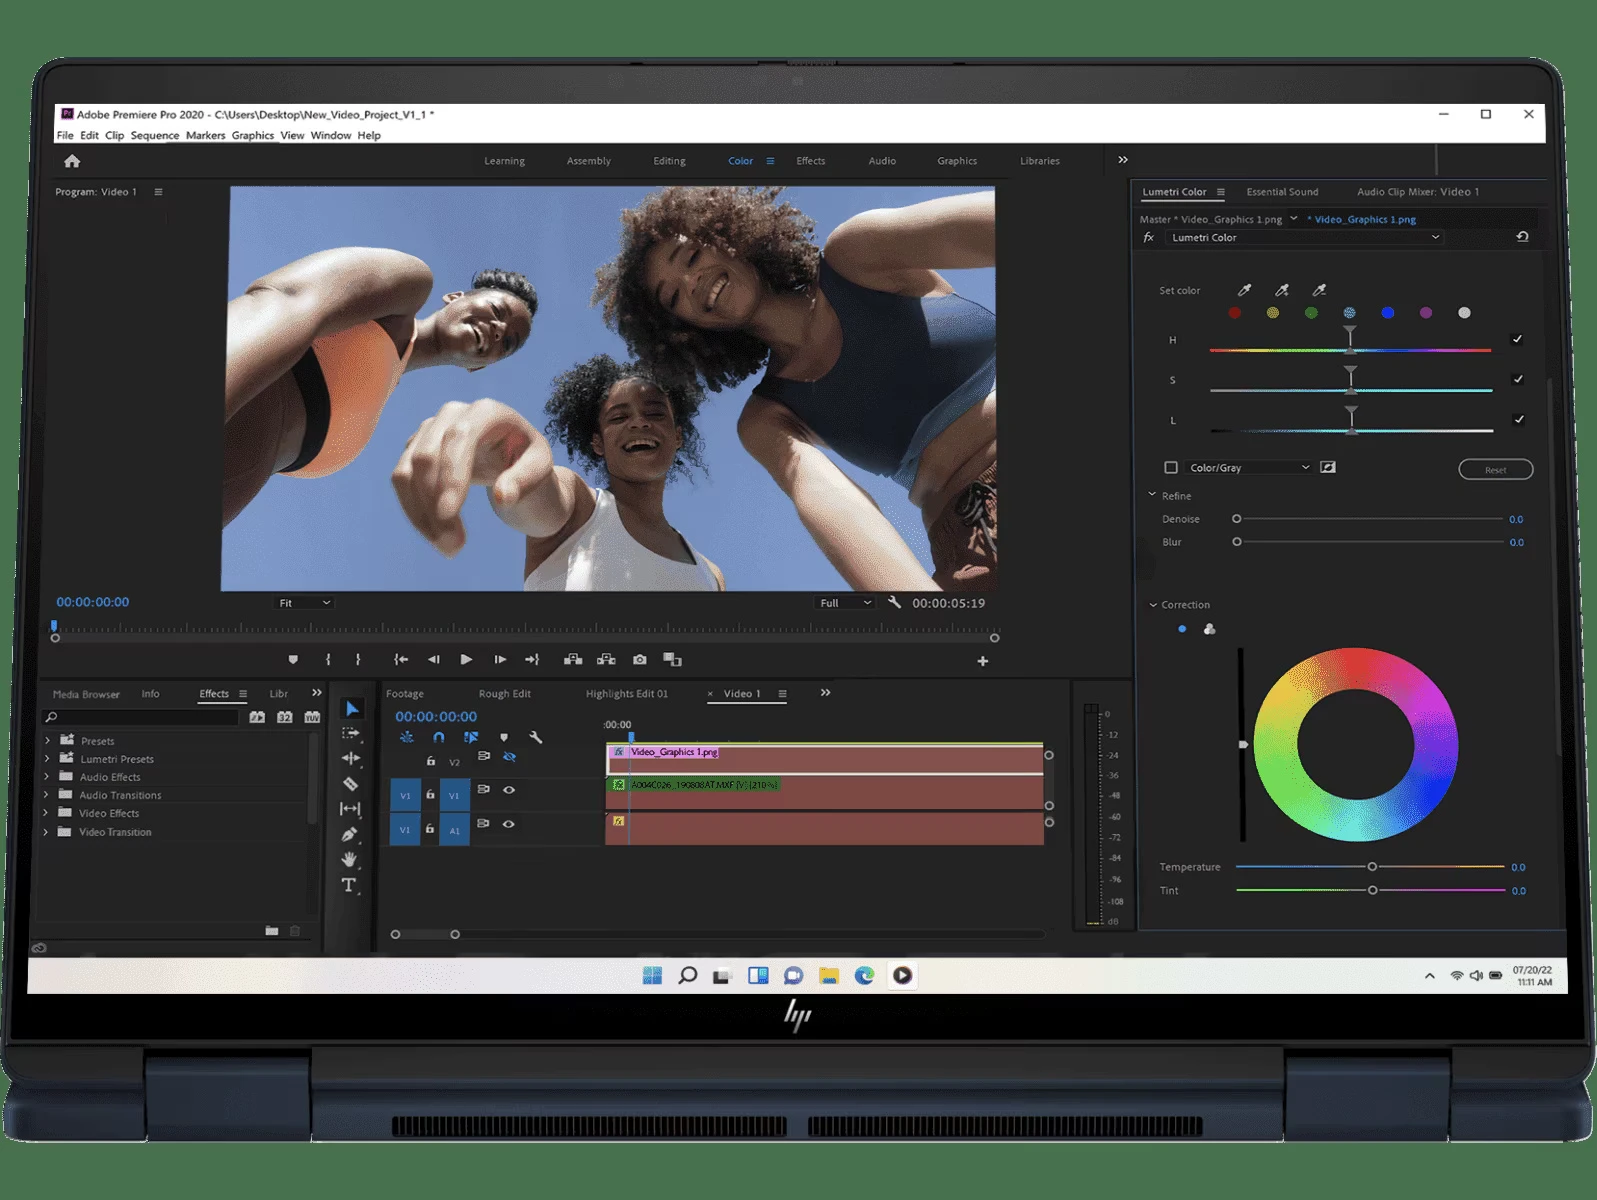Screen dimensions: 1597x1200
Task: Click the first Set color eyedropper
Action: click(x=1244, y=290)
